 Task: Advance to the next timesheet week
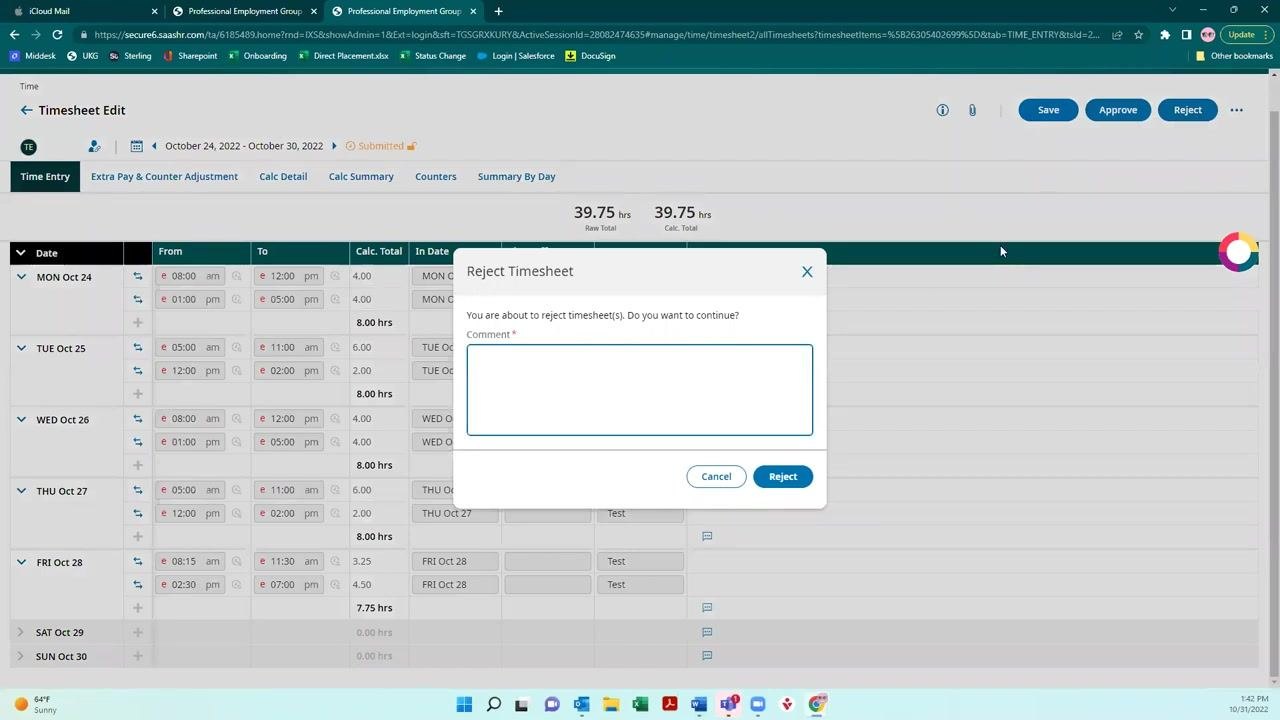tap(334, 146)
